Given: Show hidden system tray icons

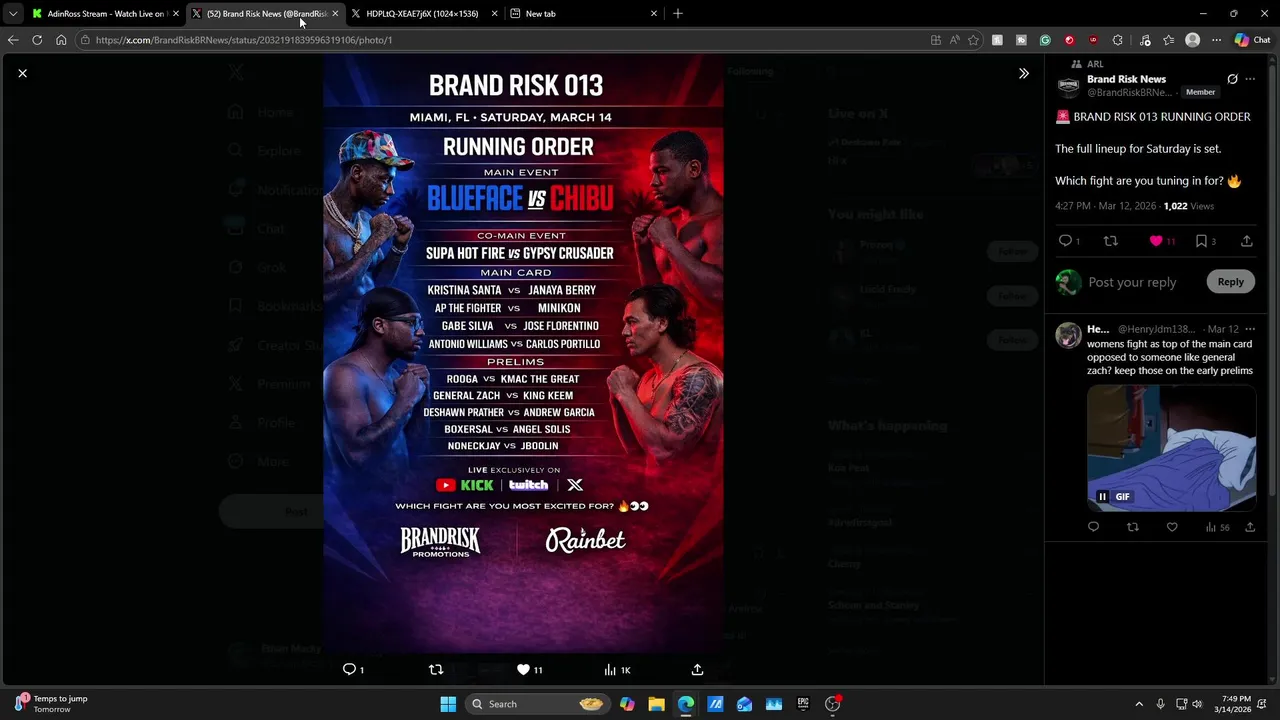Looking at the screenshot, I should [1138, 704].
